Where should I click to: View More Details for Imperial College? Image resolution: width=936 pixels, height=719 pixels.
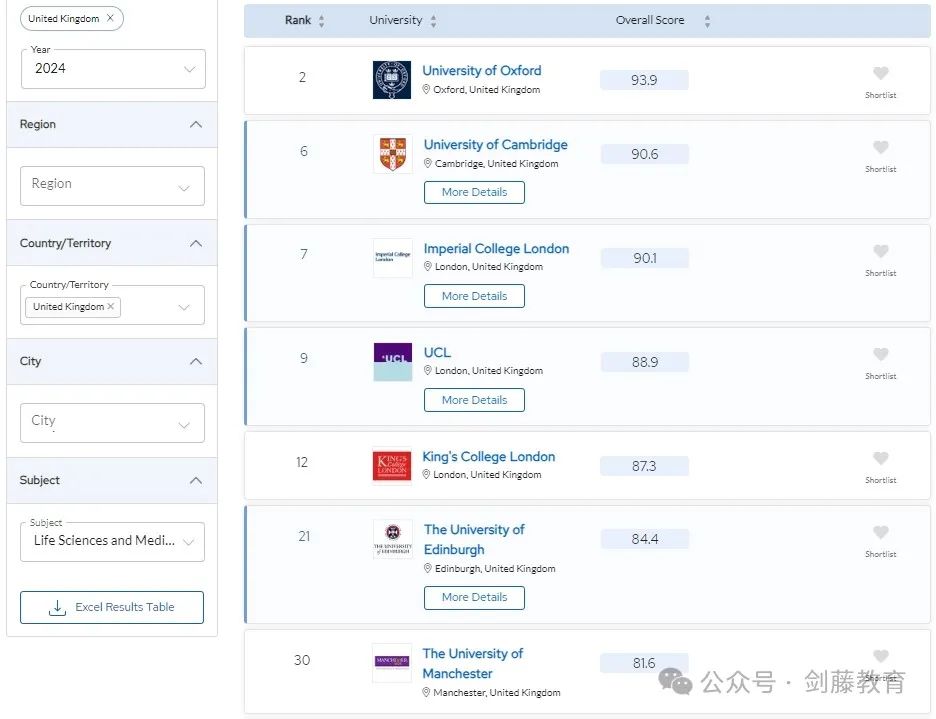click(x=475, y=296)
